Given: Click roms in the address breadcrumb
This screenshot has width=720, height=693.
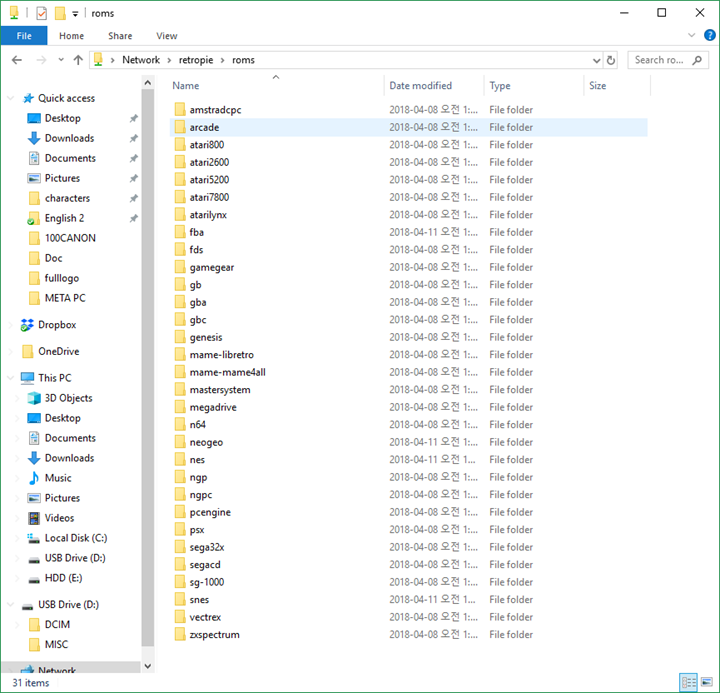Looking at the screenshot, I should point(243,60).
